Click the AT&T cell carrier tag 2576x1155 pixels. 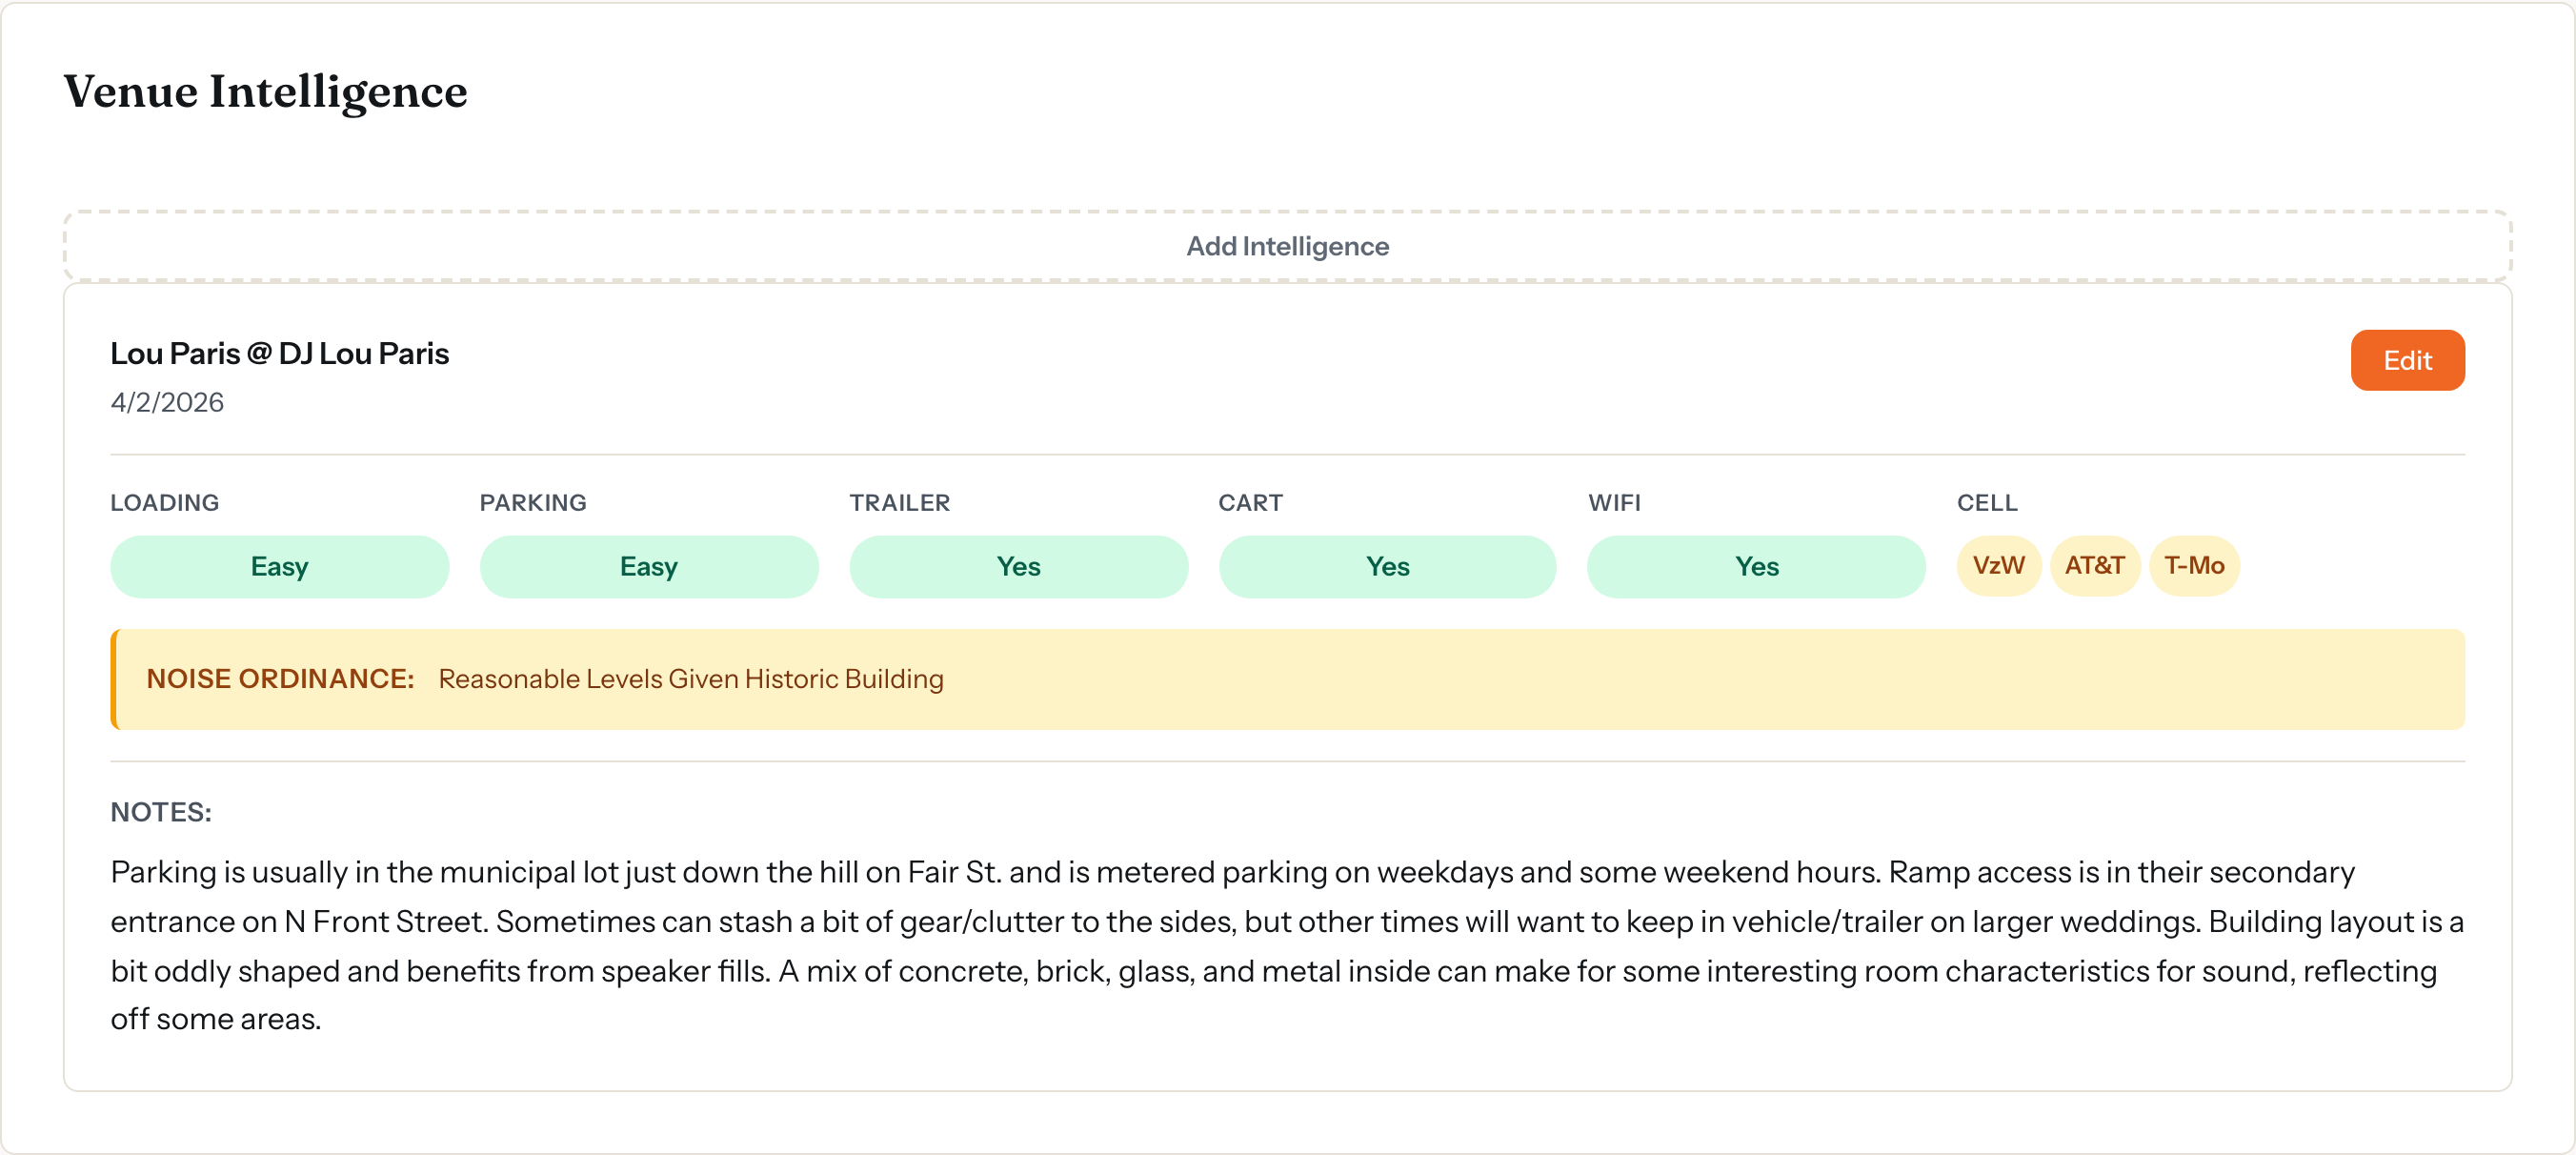tap(2094, 565)
